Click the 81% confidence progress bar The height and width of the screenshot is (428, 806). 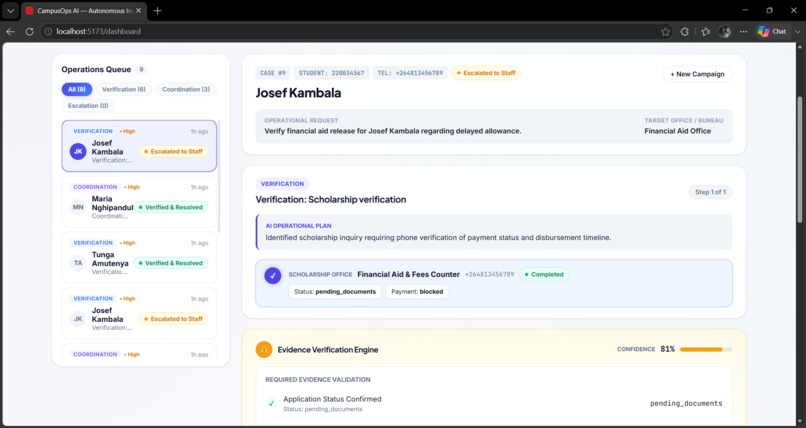706,349
